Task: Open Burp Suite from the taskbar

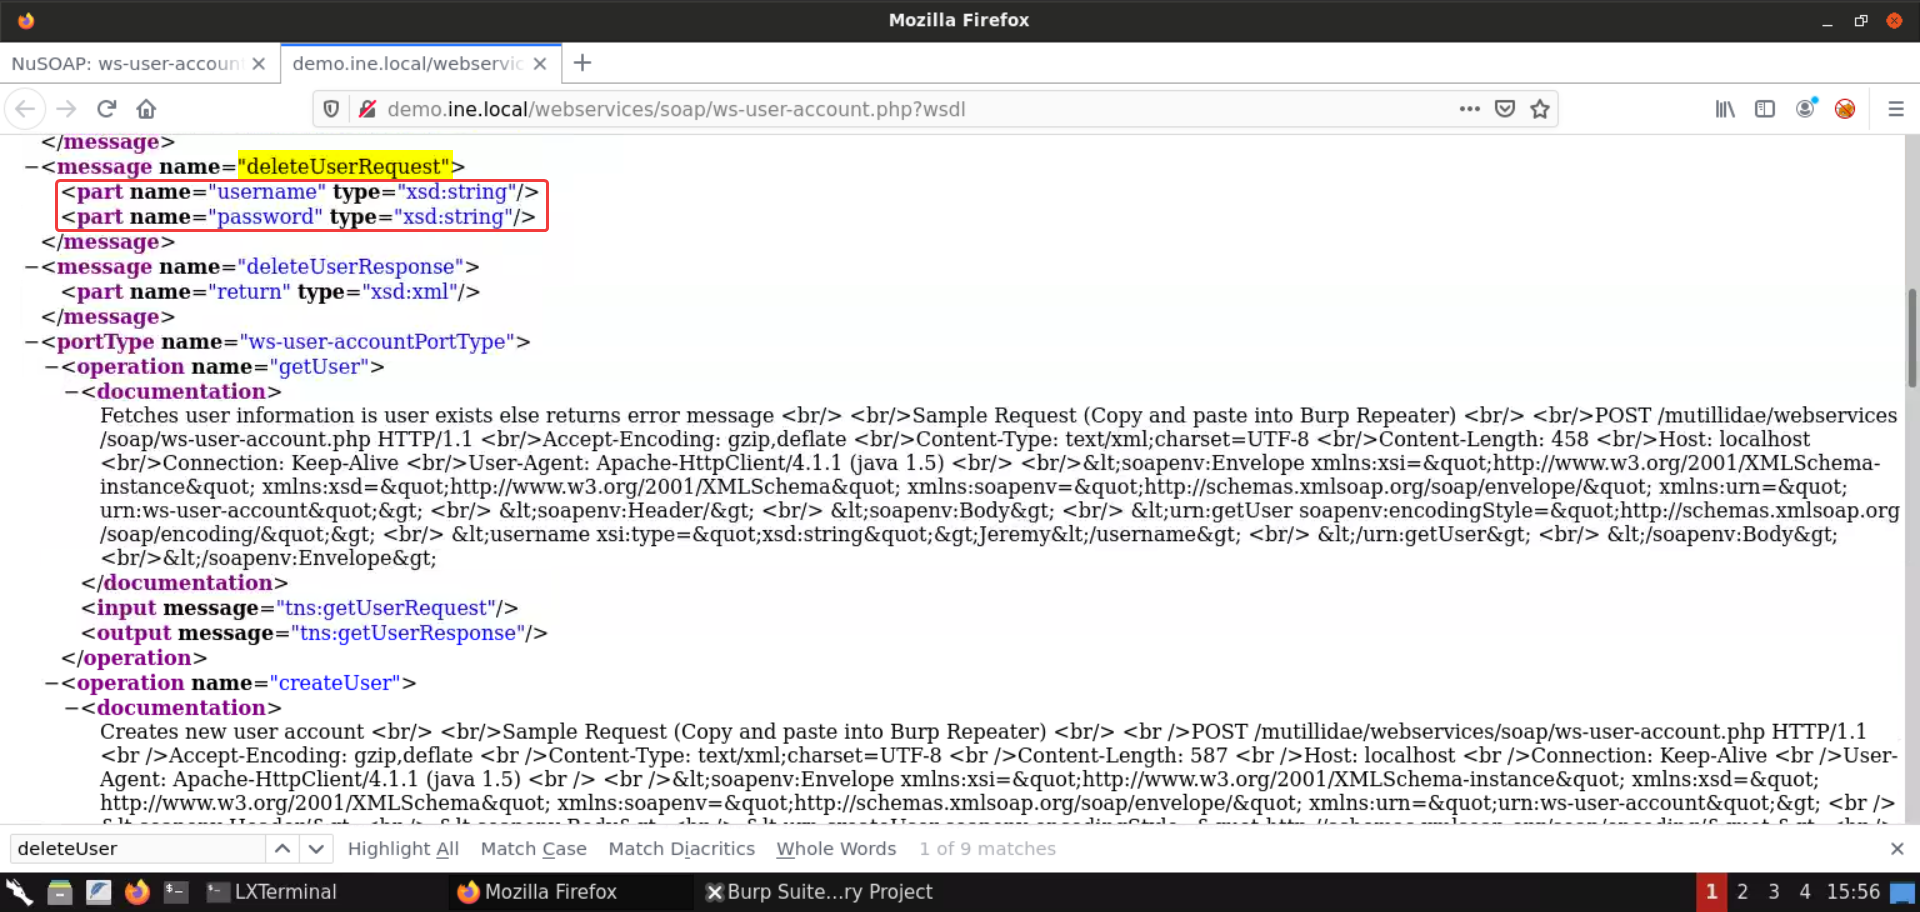Action: click(x=819, y=892)
